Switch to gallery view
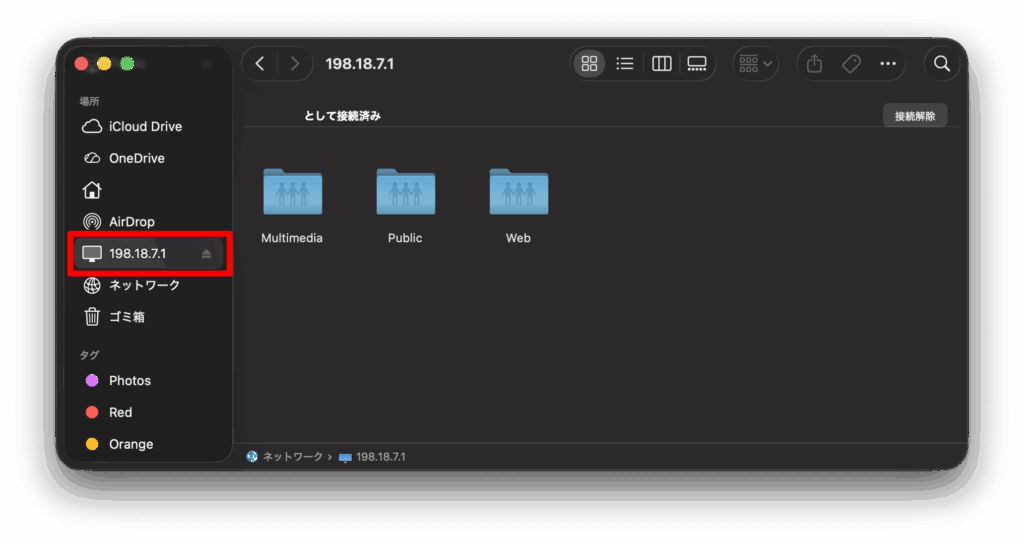This screenshot has width=1024, height=544. tap(697, 64)
